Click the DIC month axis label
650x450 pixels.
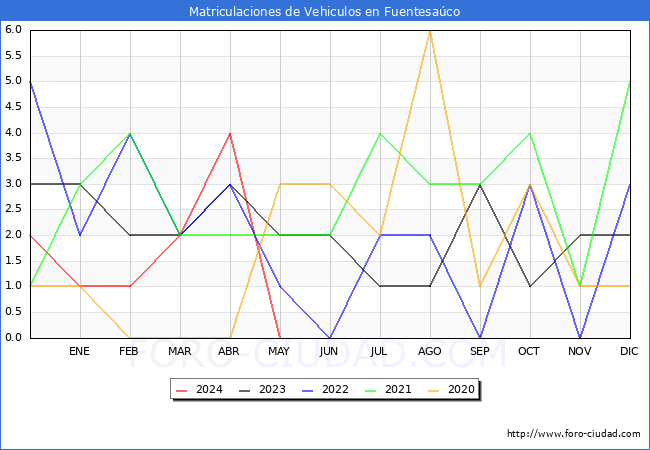629,351
